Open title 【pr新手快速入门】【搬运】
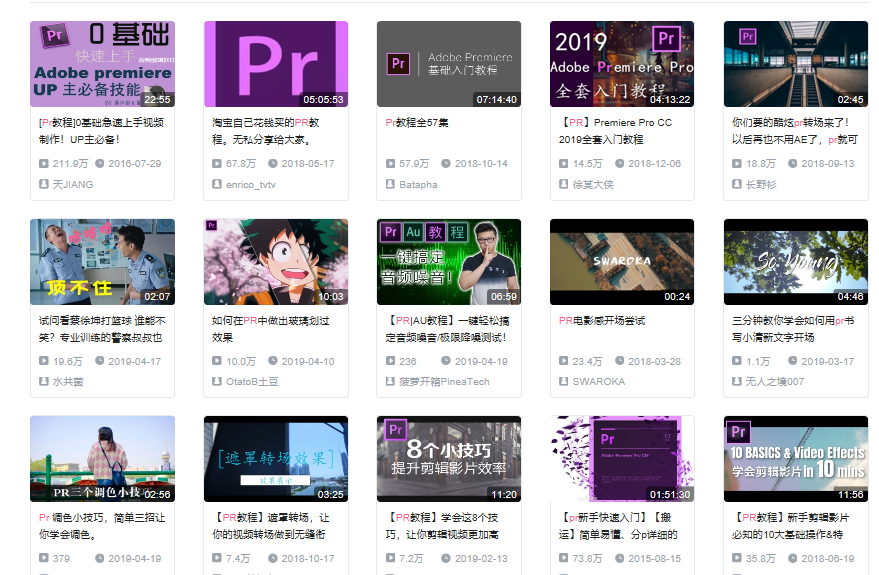The height and width of the screenshot is (575, 879). coord(618,526)
